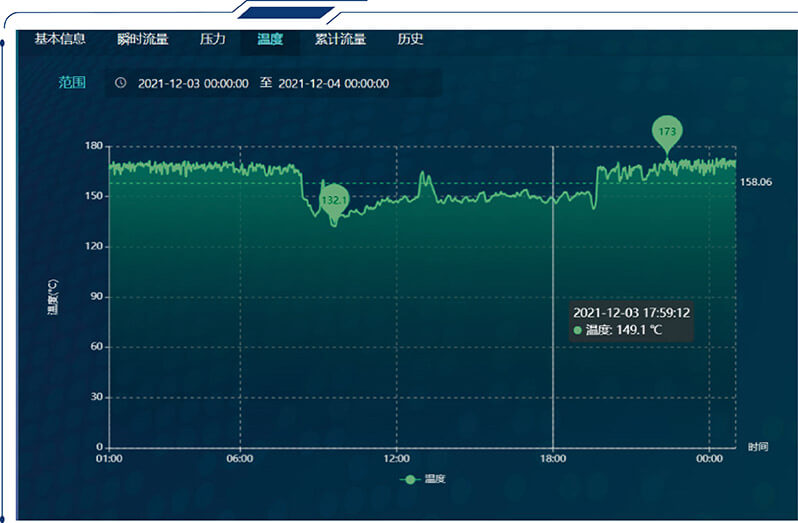Screen dimensions: 798x523
Task: Click the 00:00 x-axis label
Action: (709, 459)
